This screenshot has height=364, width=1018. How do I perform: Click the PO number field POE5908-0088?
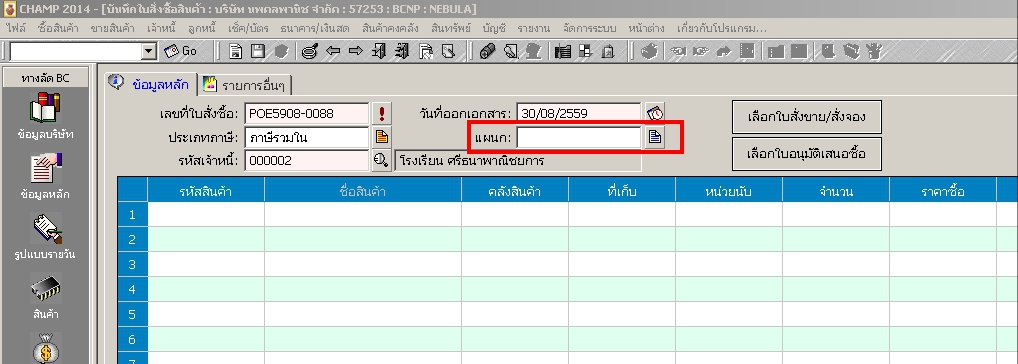point(306,114)
